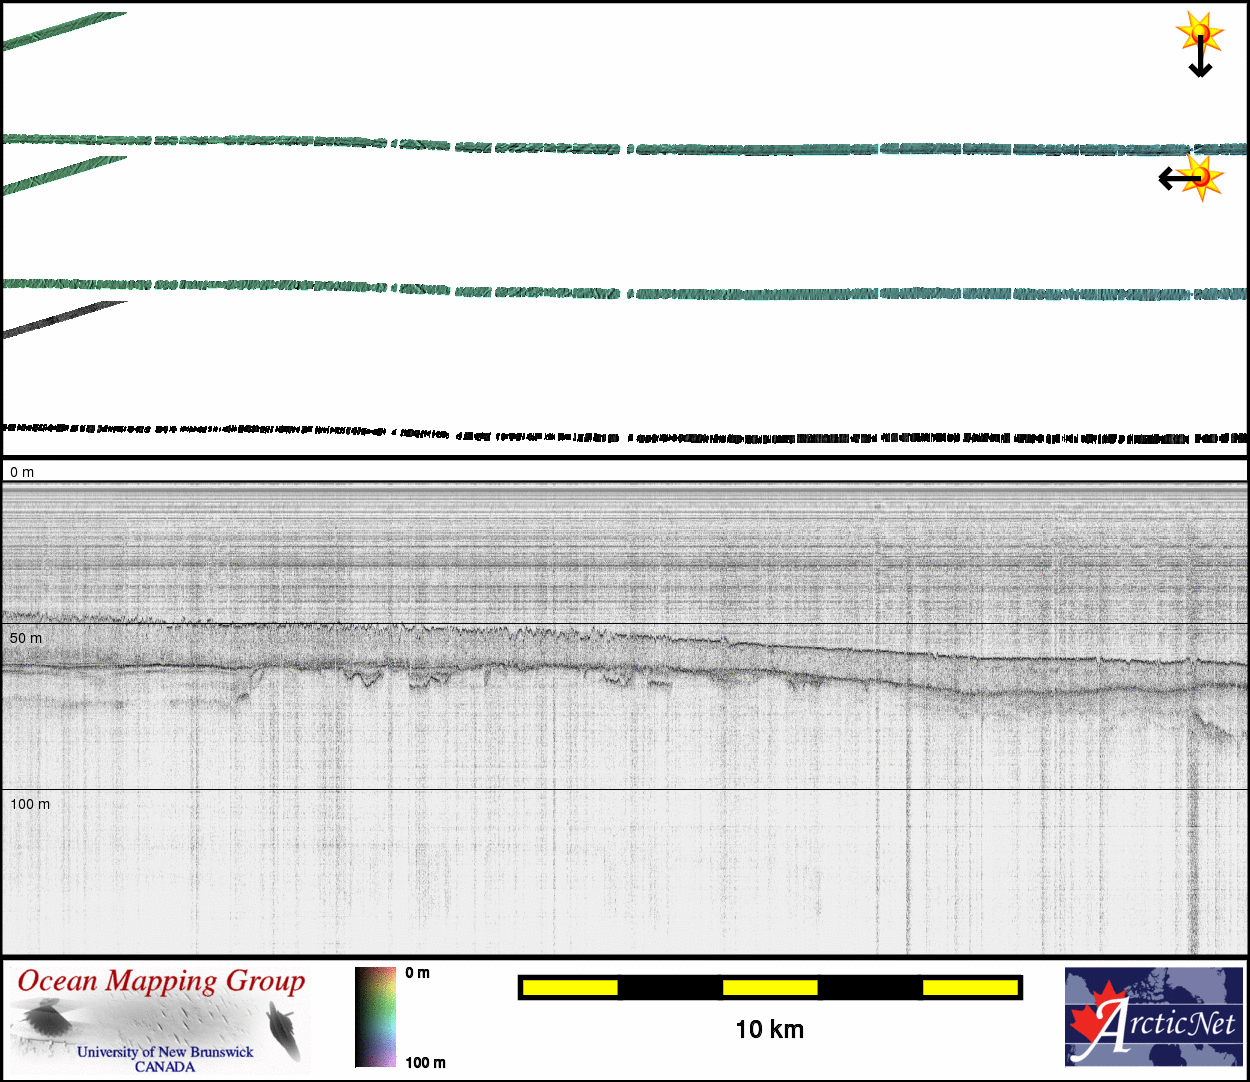The height and width of the screenshot is (1082, 1250).
Task: Click the depth color scale legend
Action: click(x=375, y=1016)
